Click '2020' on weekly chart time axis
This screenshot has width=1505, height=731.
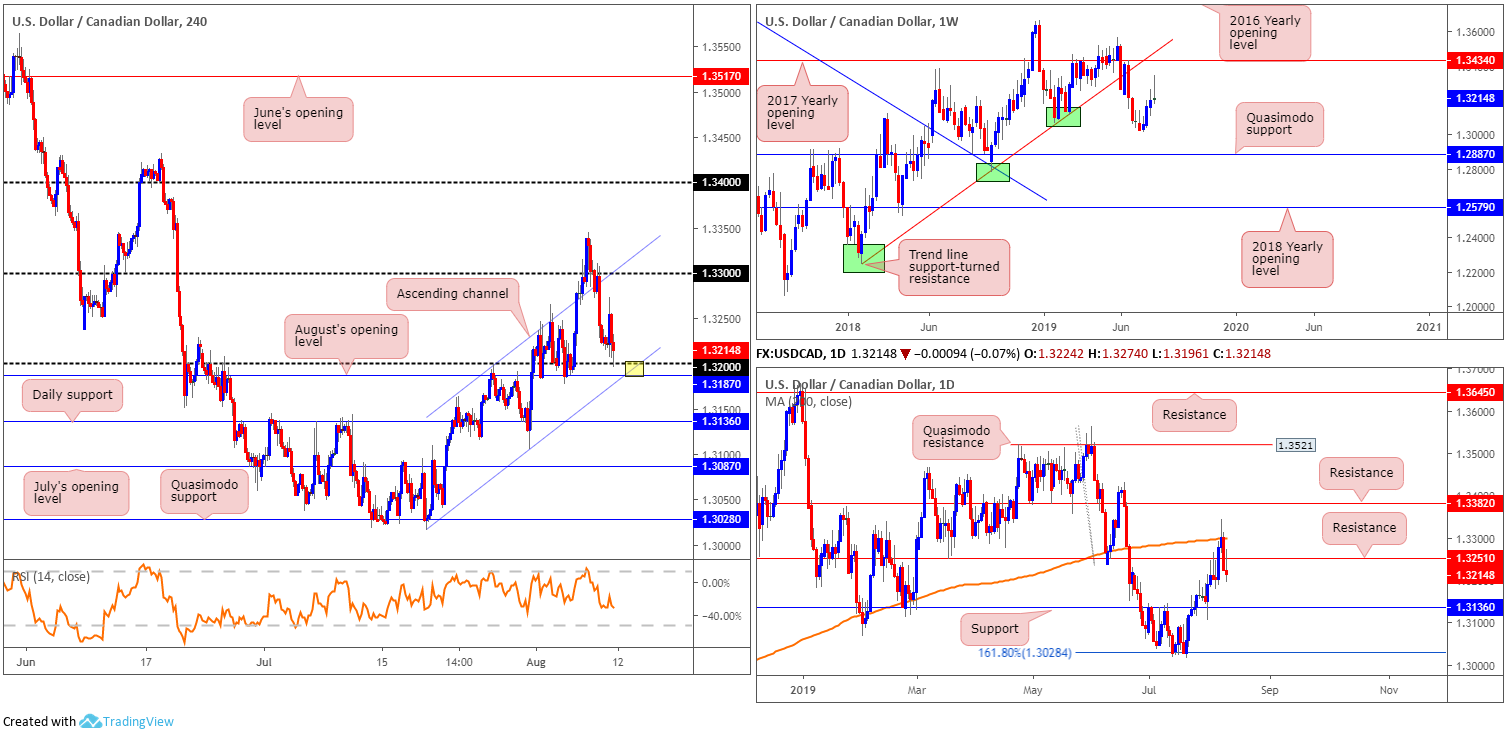coord(1236,326)
